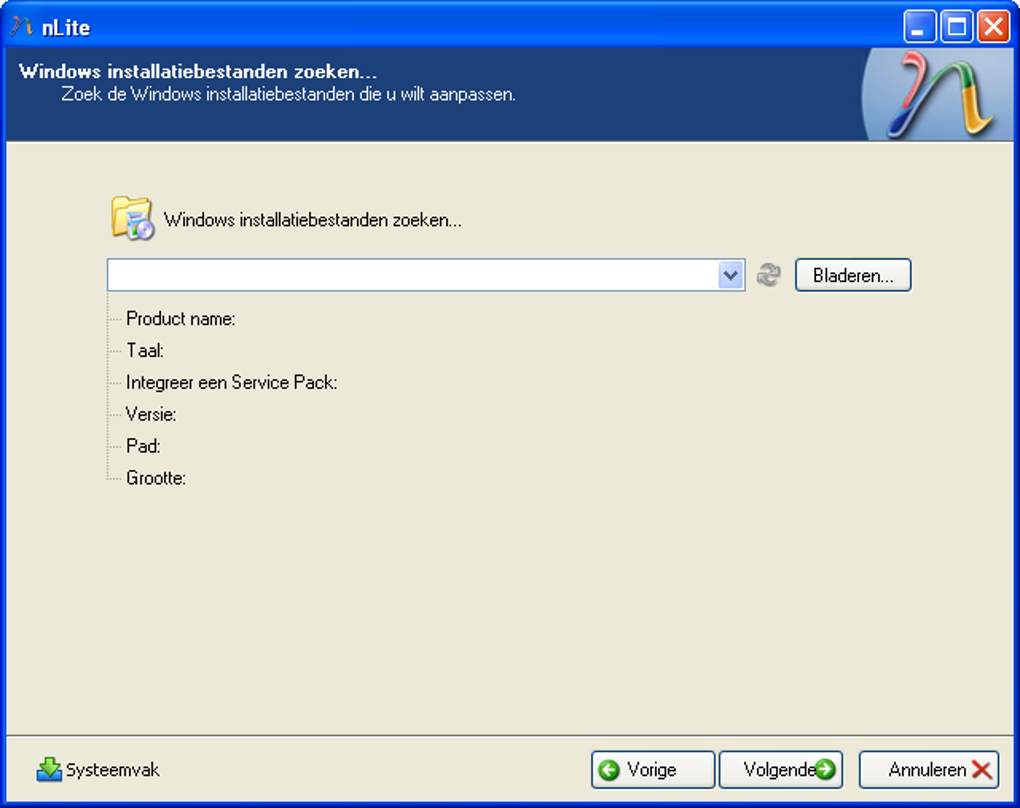Viewport: 1020px width, 808px height.
Task: Minimize the nLite window
Action: (x=919, y=27)
